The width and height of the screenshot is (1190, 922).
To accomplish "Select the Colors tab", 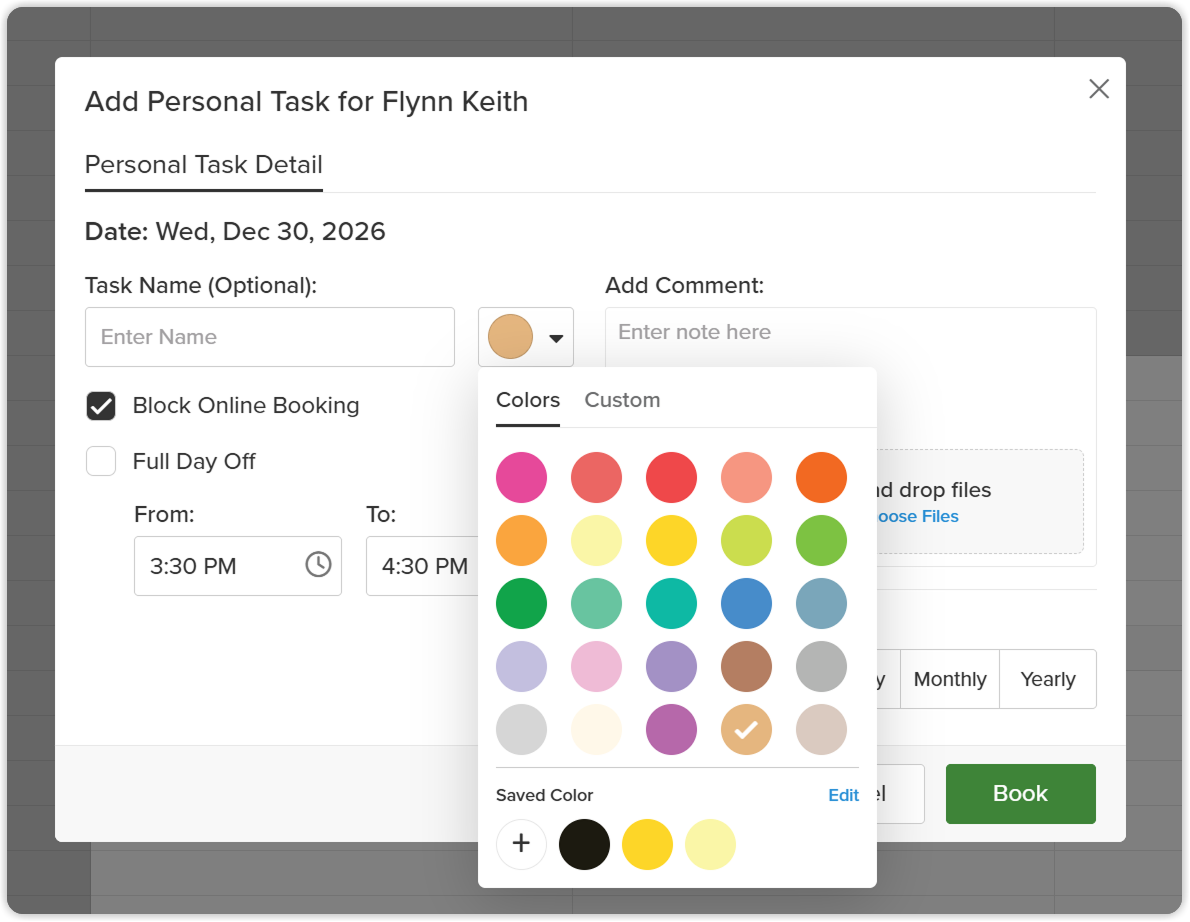I will [527, 400].
